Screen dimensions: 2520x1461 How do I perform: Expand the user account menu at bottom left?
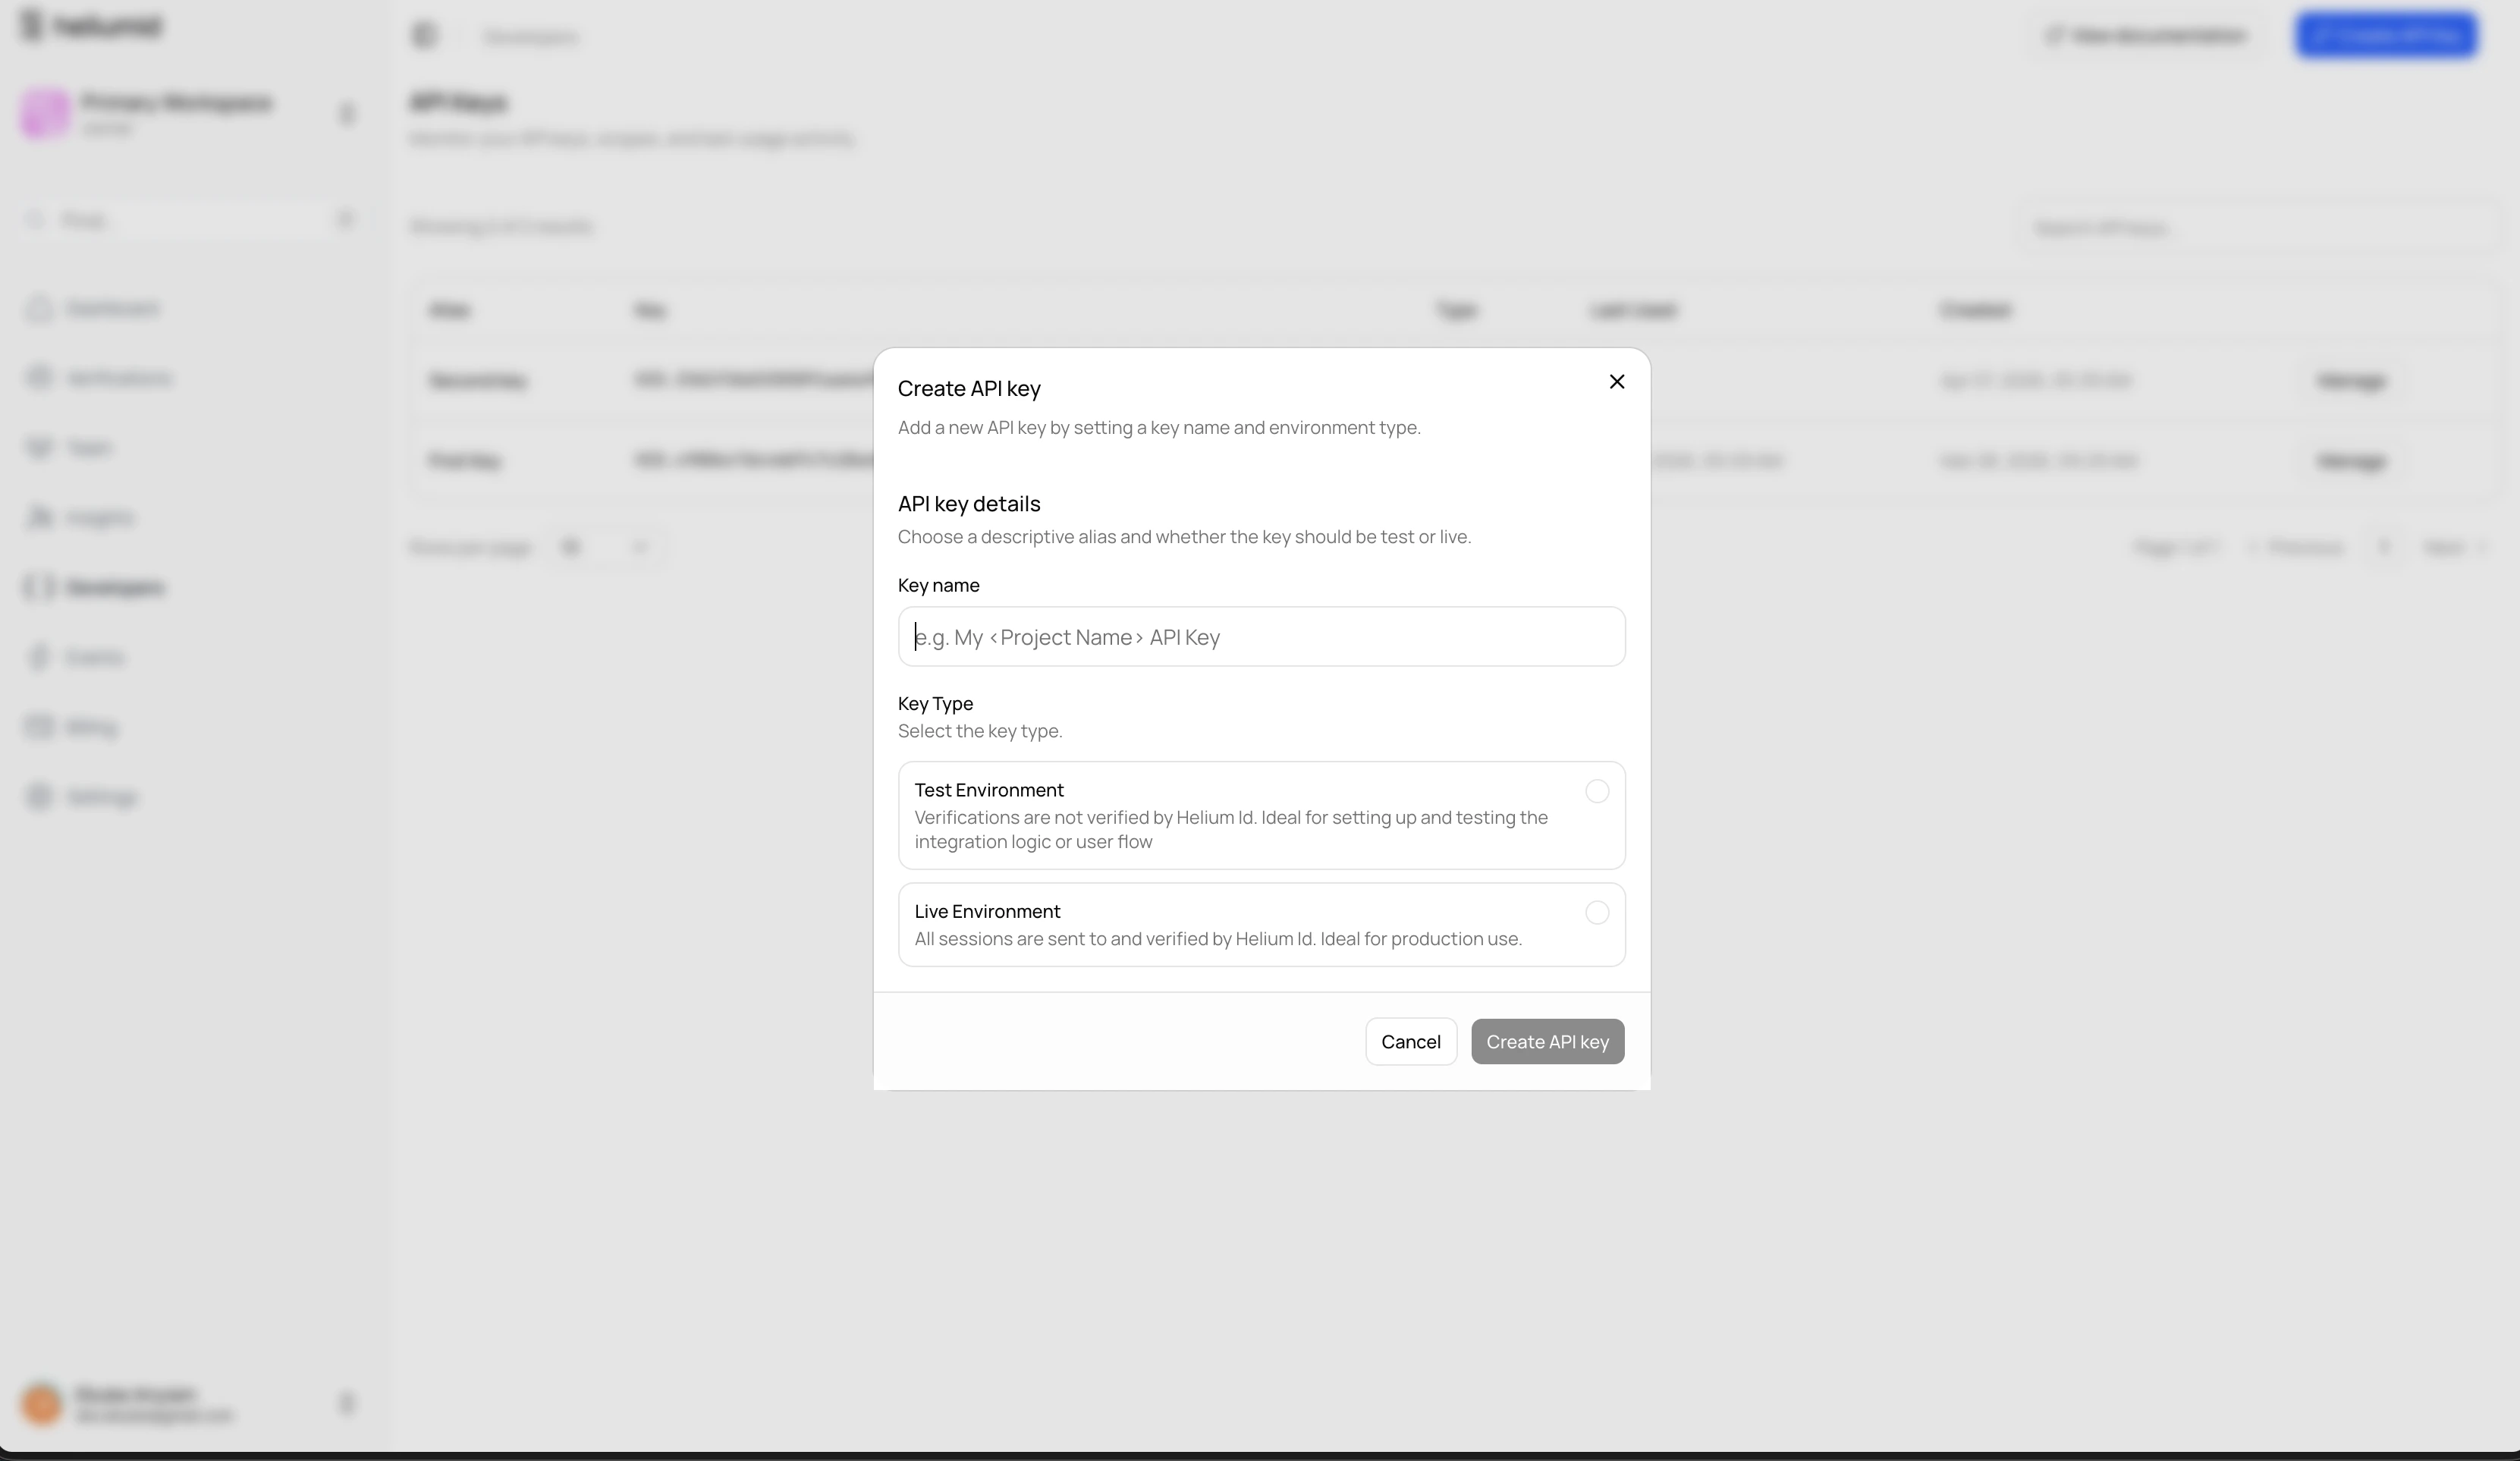[347, 1404]
